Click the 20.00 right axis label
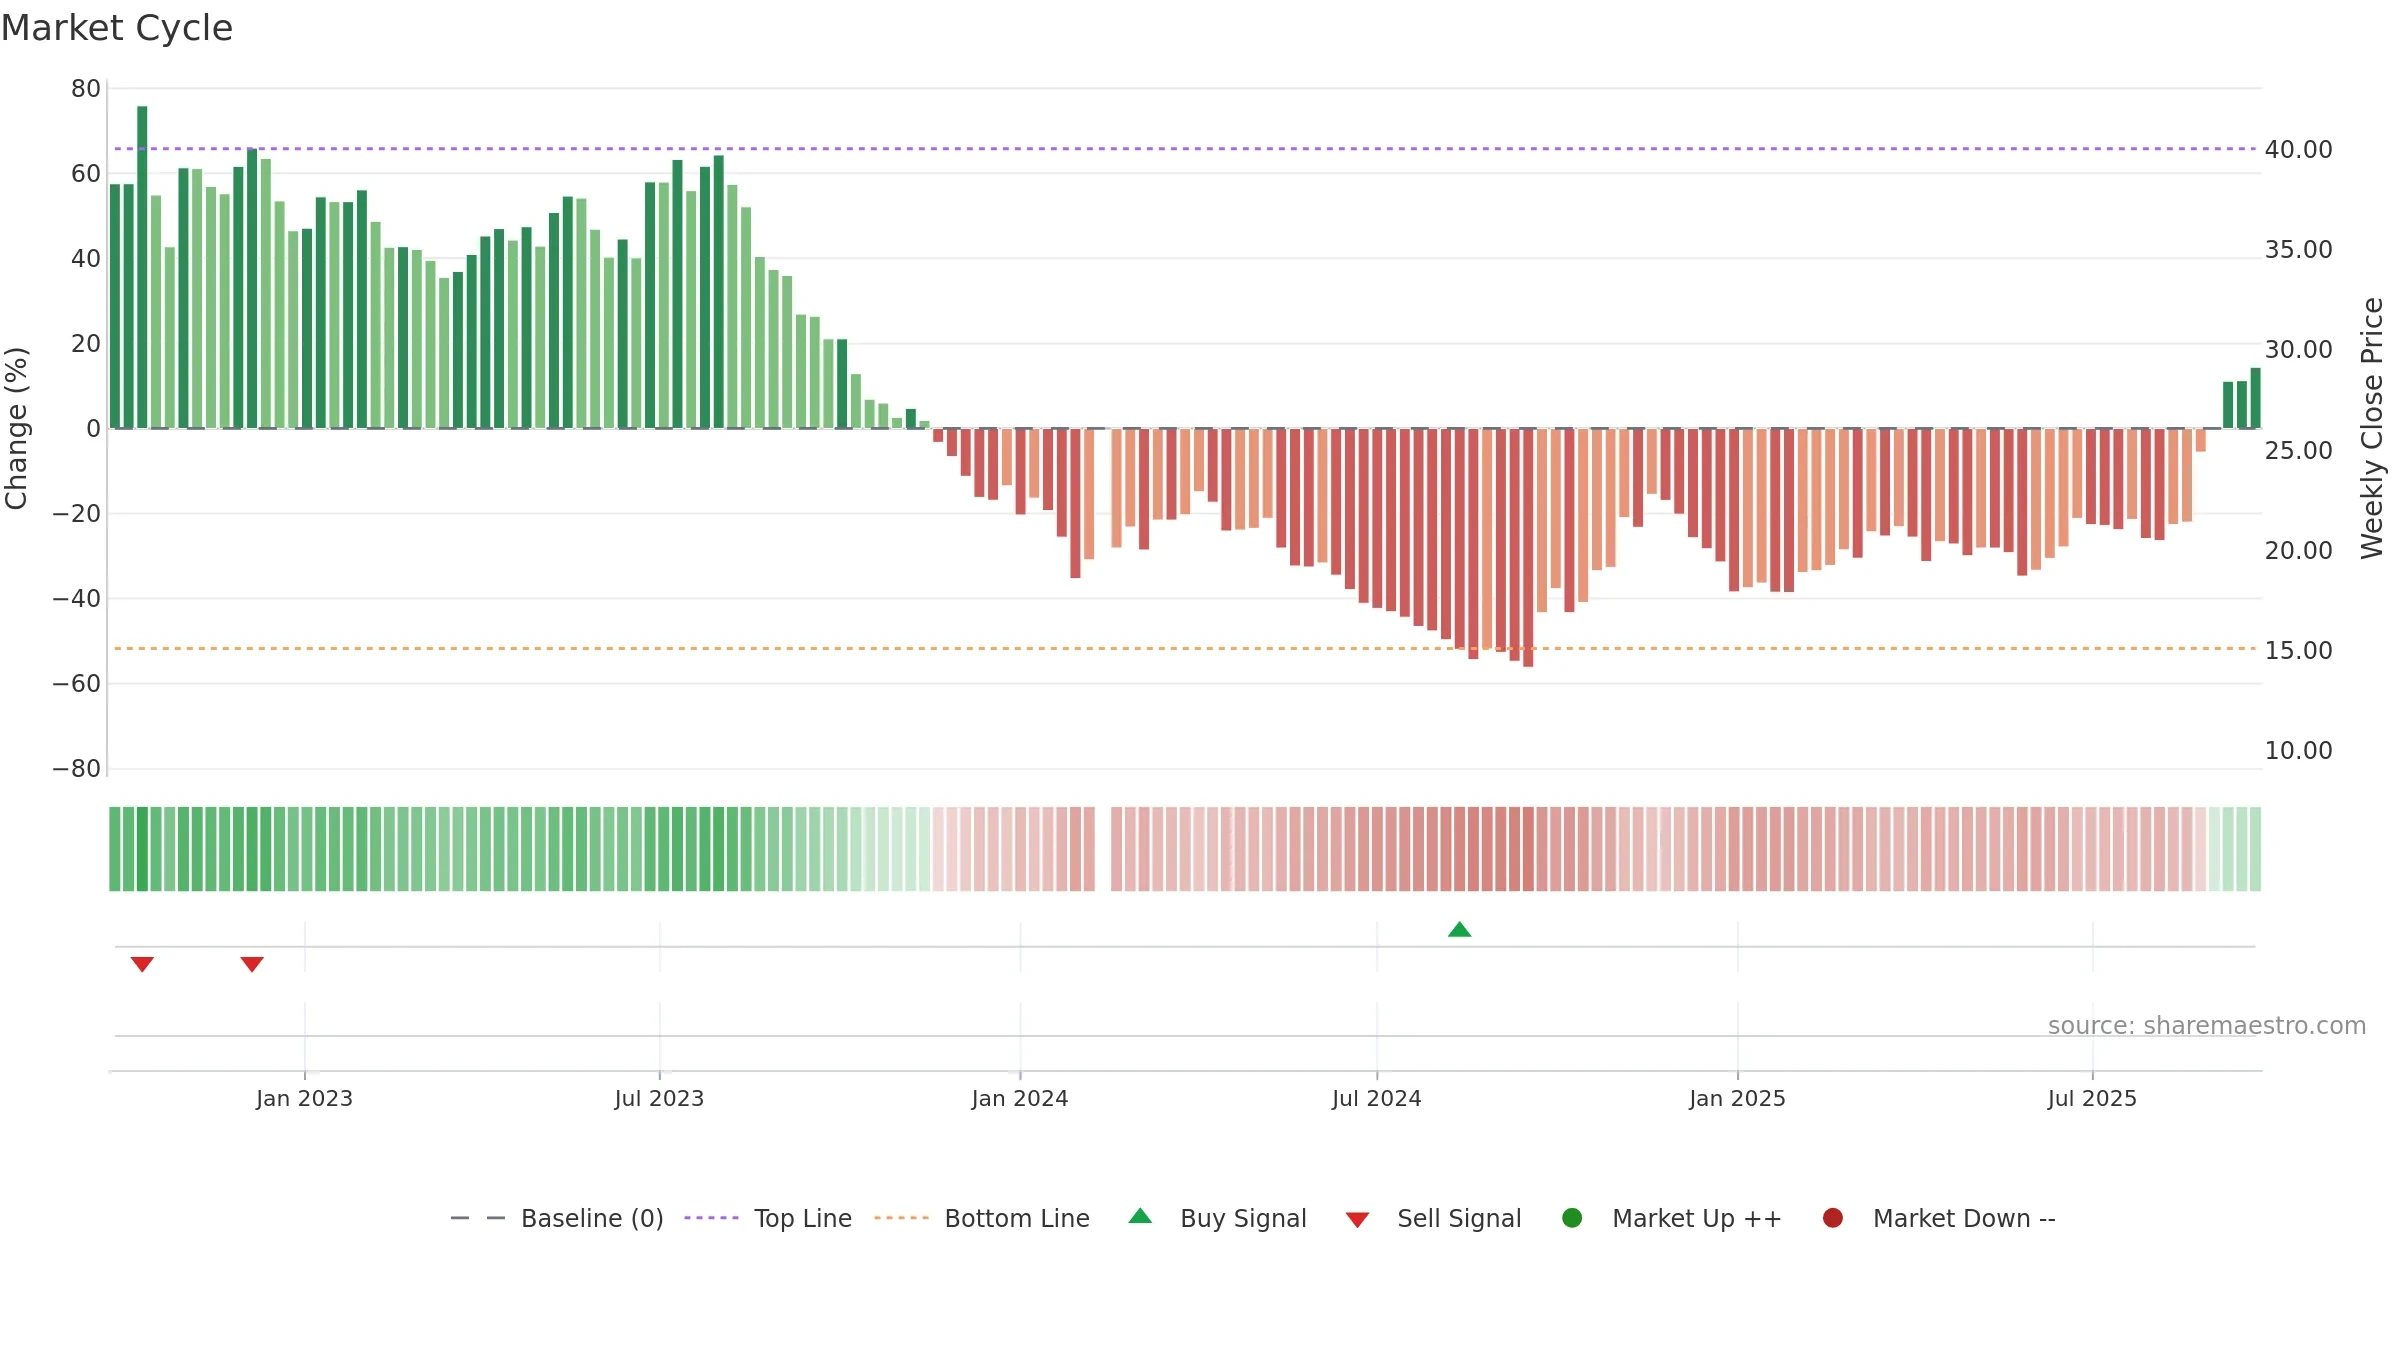The width and height of the screenshot is (2400, 1350). 2298,550
